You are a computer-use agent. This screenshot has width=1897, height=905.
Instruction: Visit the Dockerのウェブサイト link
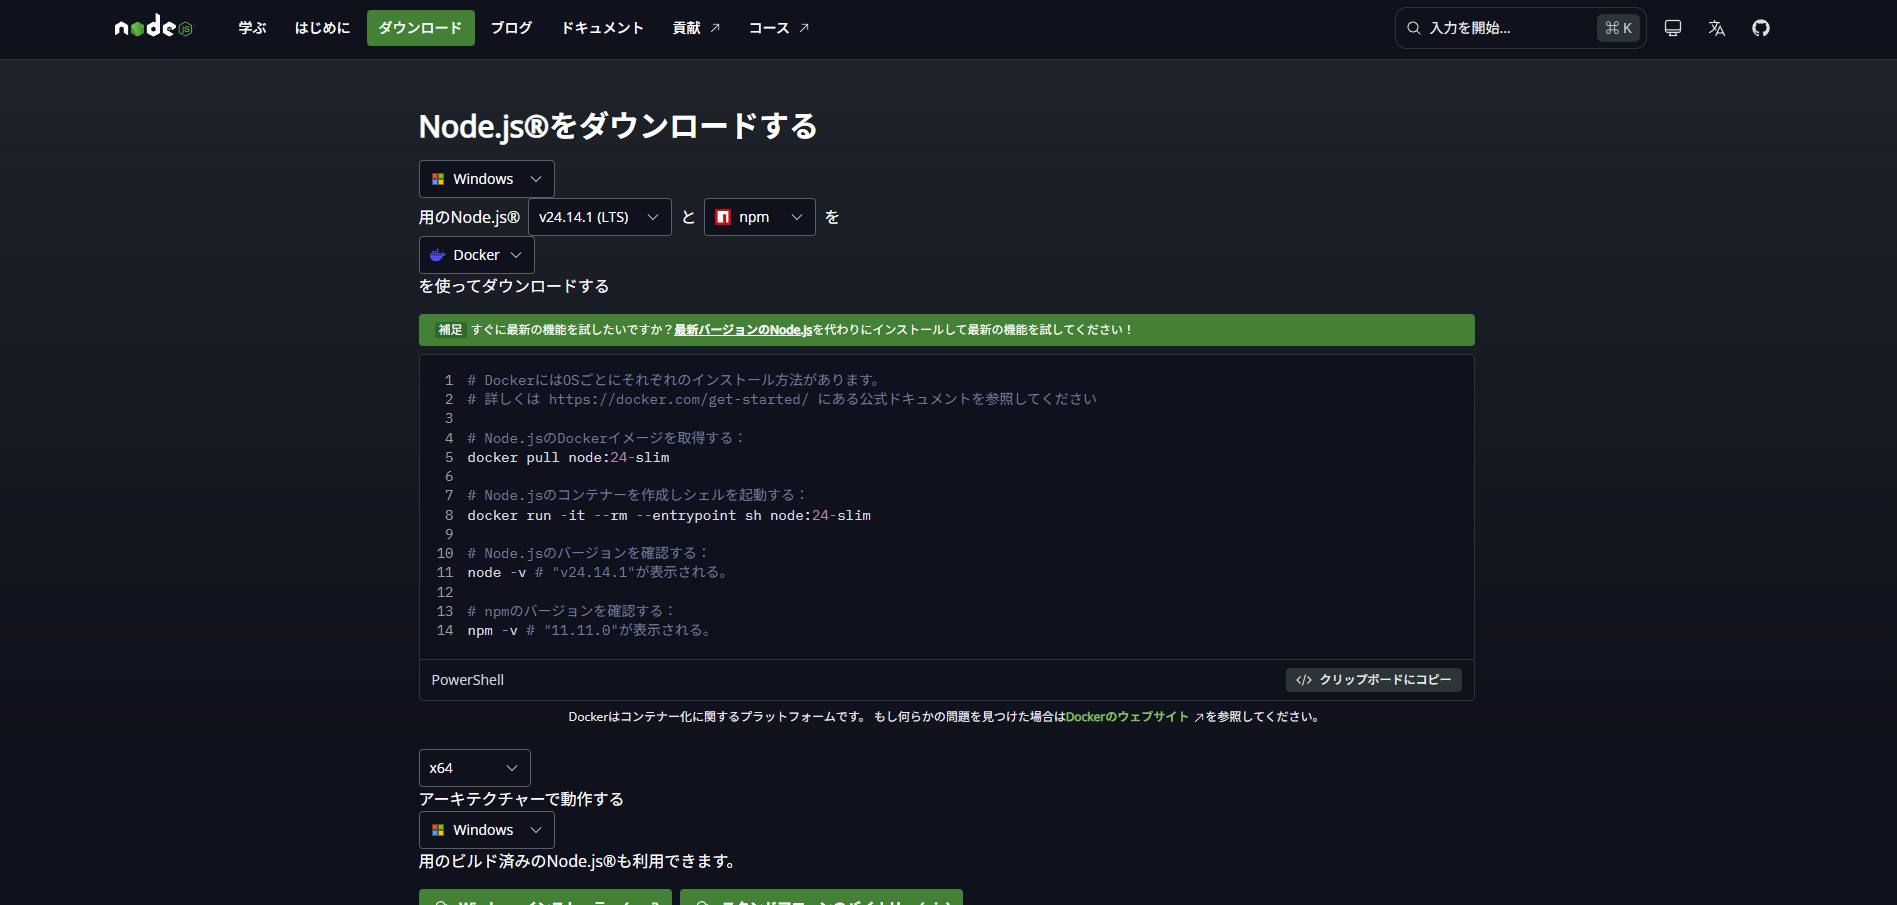(x=1127, y=717)
